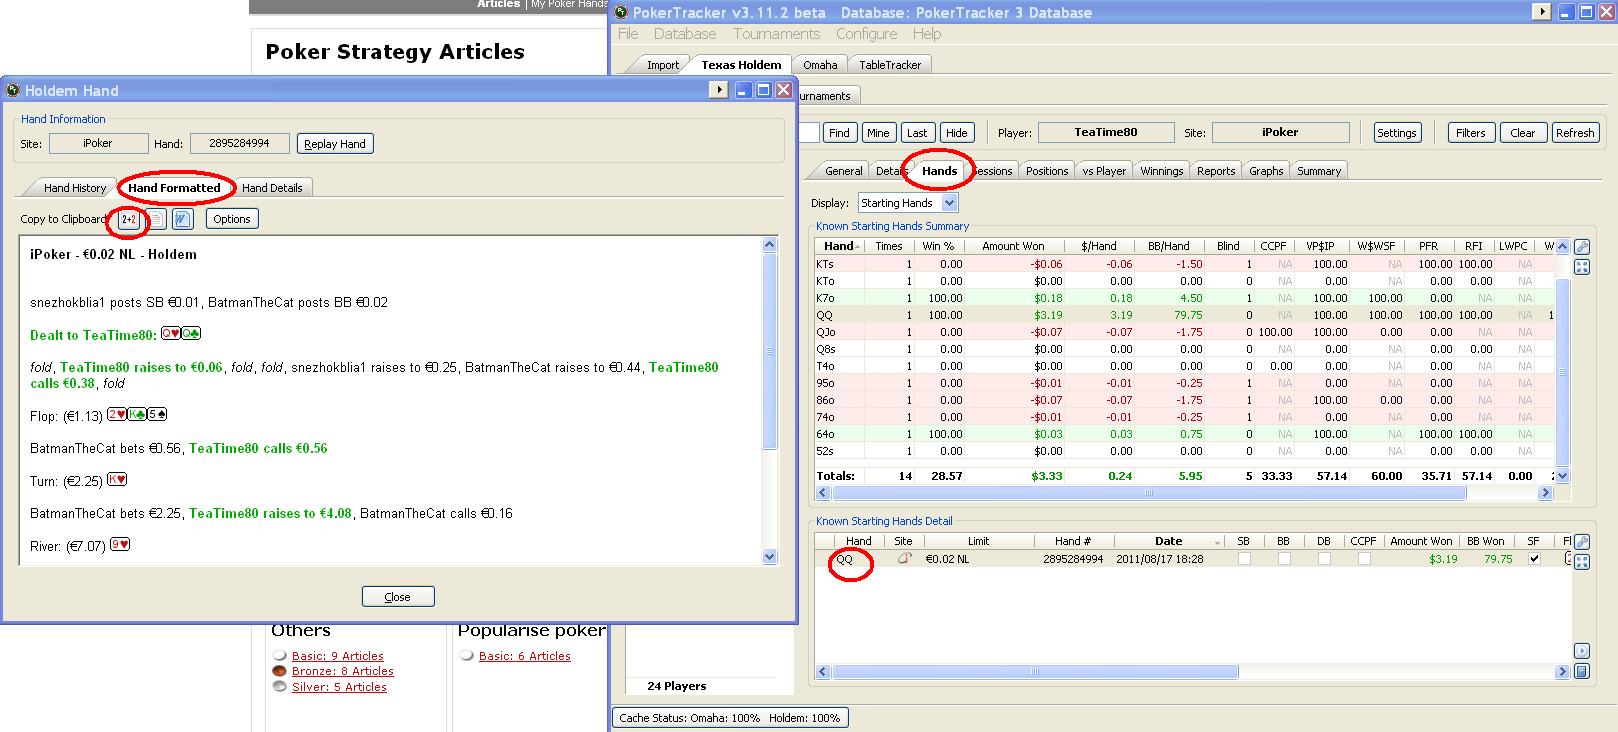Click the PokerTracker main window logo icon

[621, 12]
